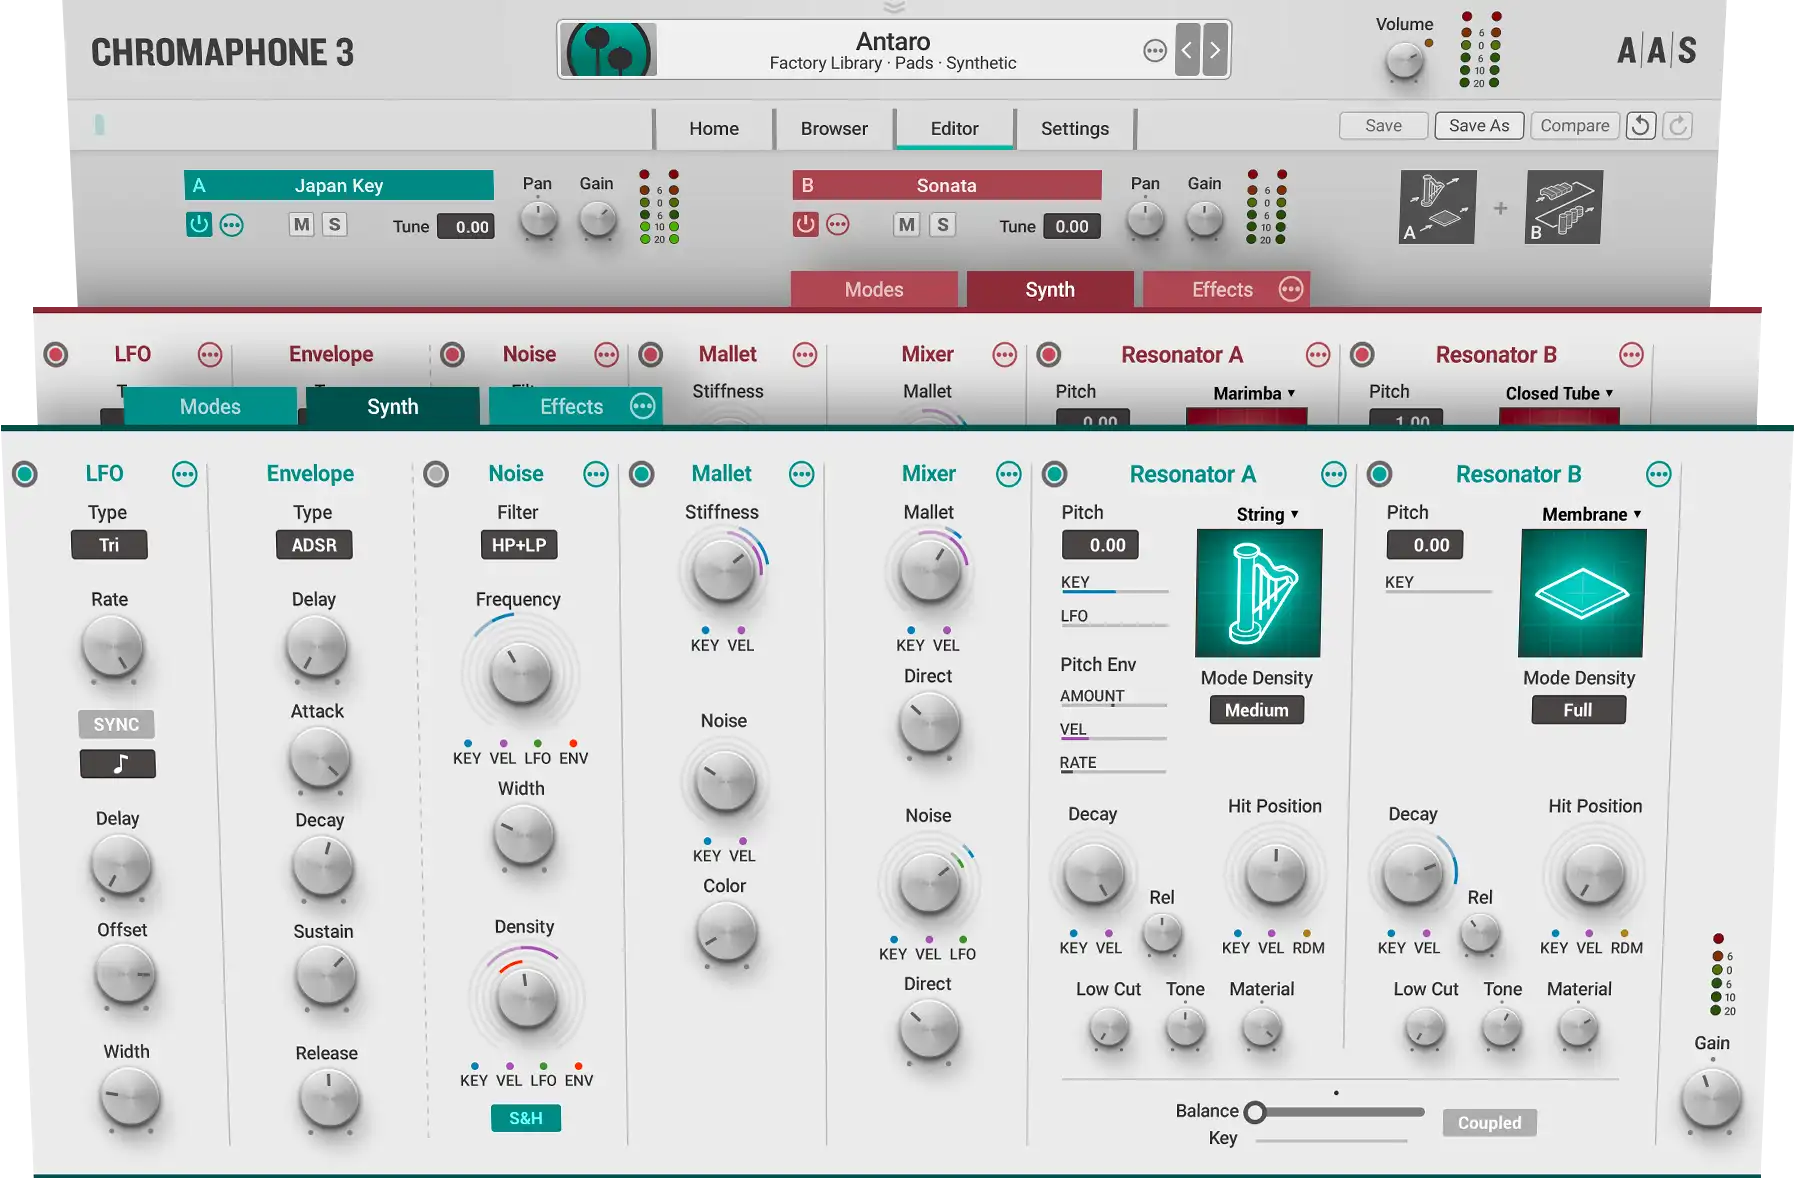Open layer A Japan Key options menu icon
This screenshot has height=1178, width=1795.
tap(232, 225)
